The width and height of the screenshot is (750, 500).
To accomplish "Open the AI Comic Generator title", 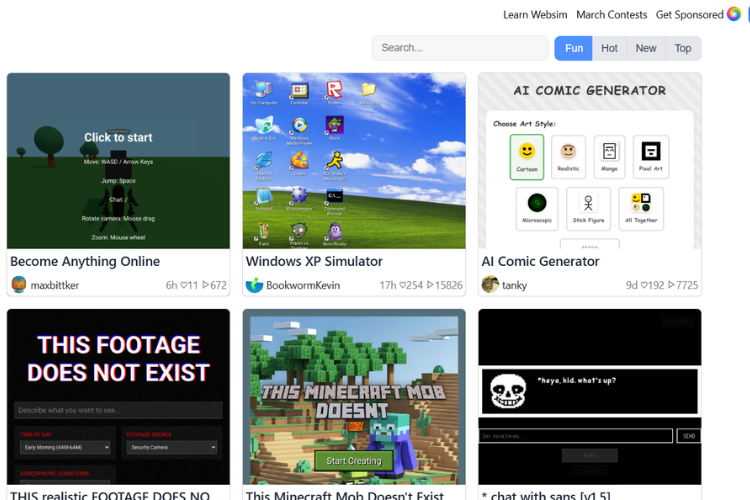I will click(540, 261).
